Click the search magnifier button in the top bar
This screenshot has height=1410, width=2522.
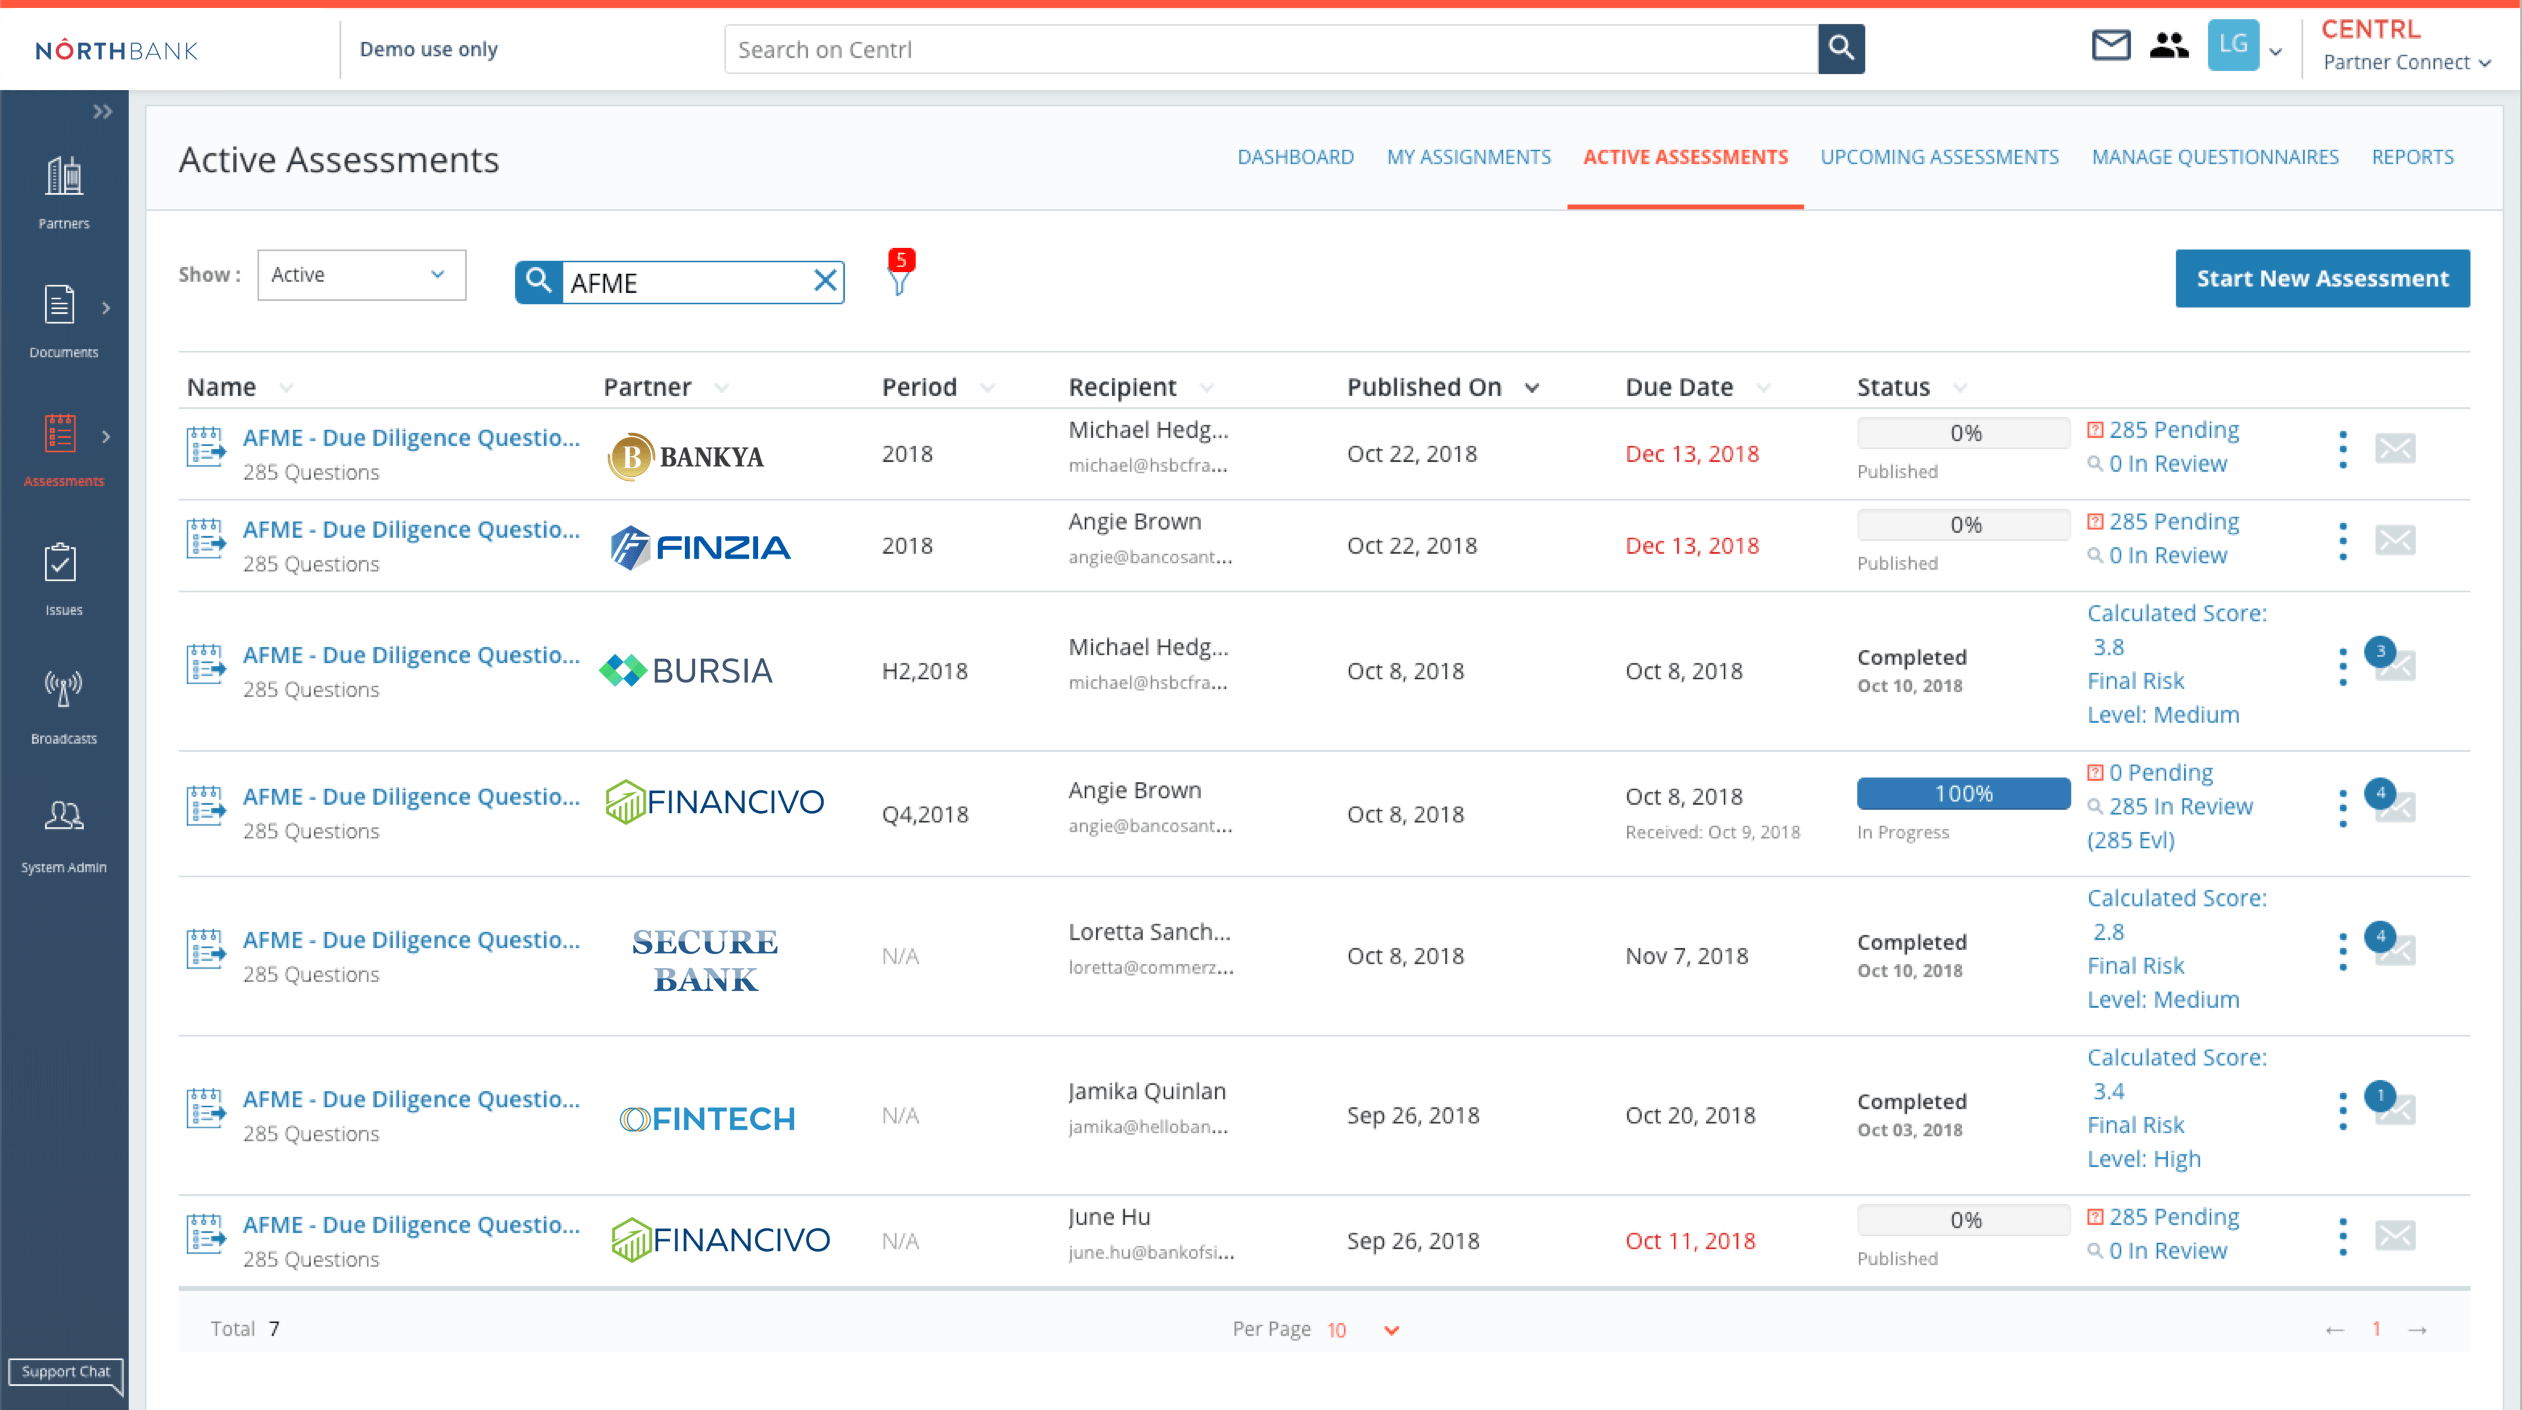[1841, 49]
